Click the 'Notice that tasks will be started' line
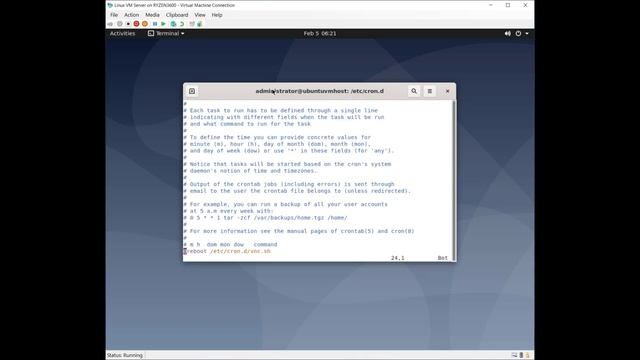 [x=287, y=164]
